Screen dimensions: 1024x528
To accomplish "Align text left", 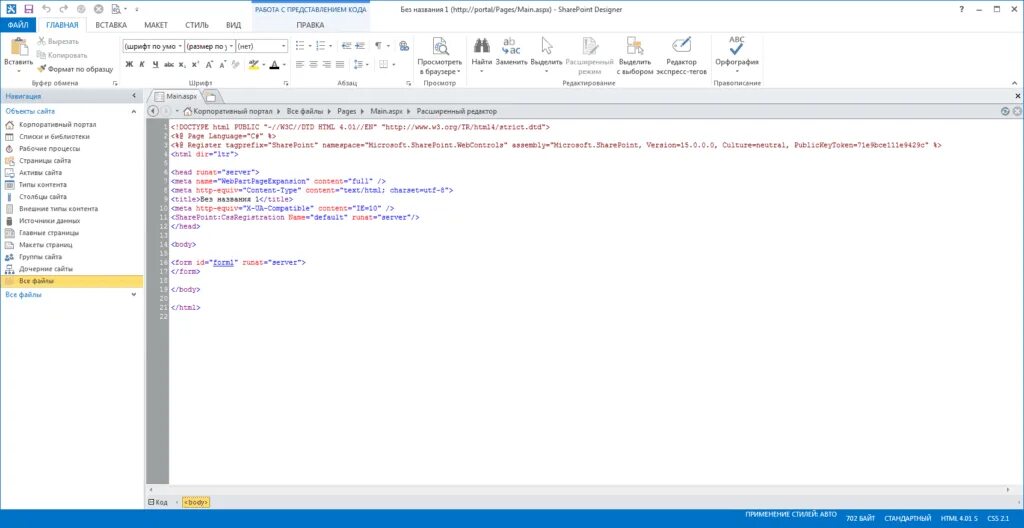I will (300, 64).
